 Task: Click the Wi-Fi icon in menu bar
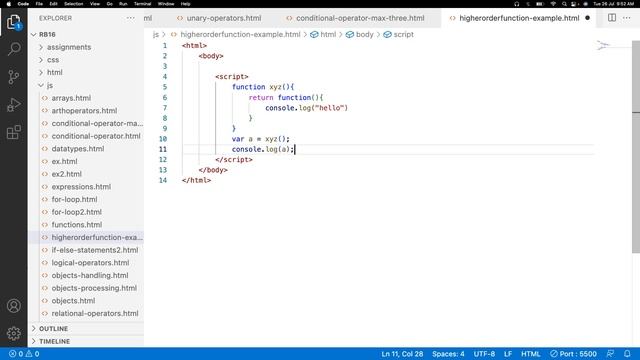(x=553, y=4)
